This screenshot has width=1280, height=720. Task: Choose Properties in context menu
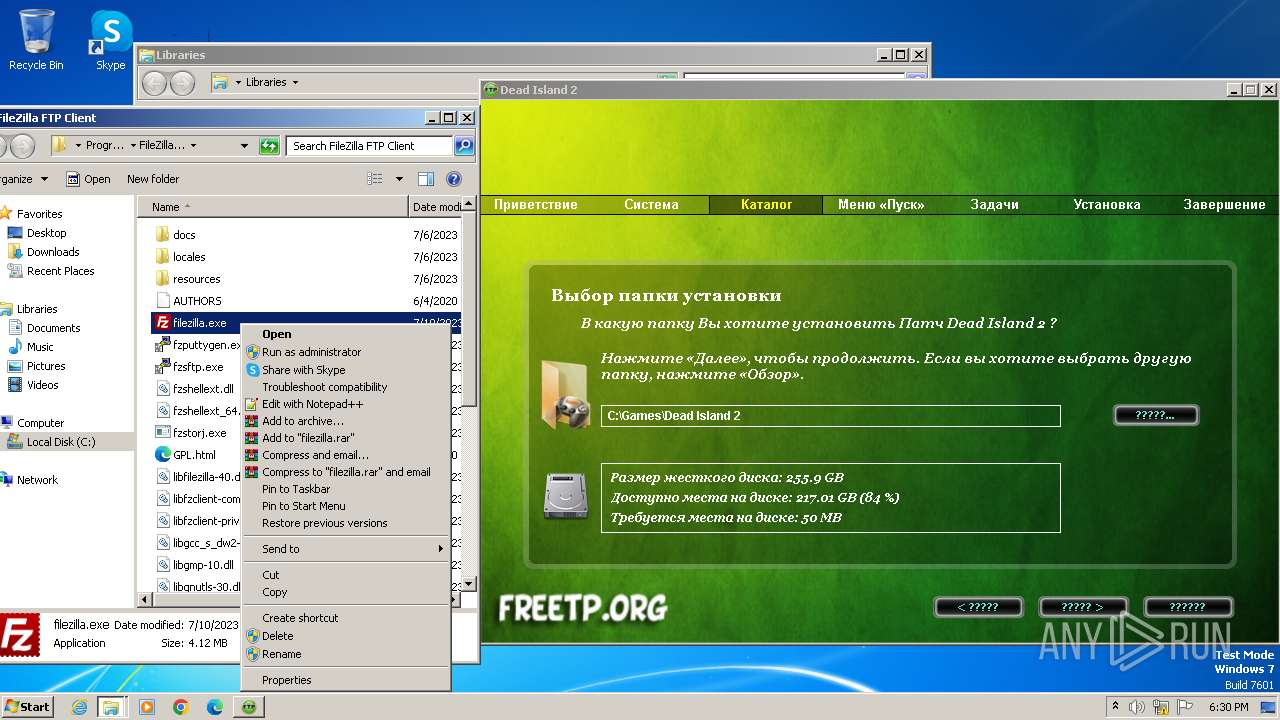pos(346,680)
